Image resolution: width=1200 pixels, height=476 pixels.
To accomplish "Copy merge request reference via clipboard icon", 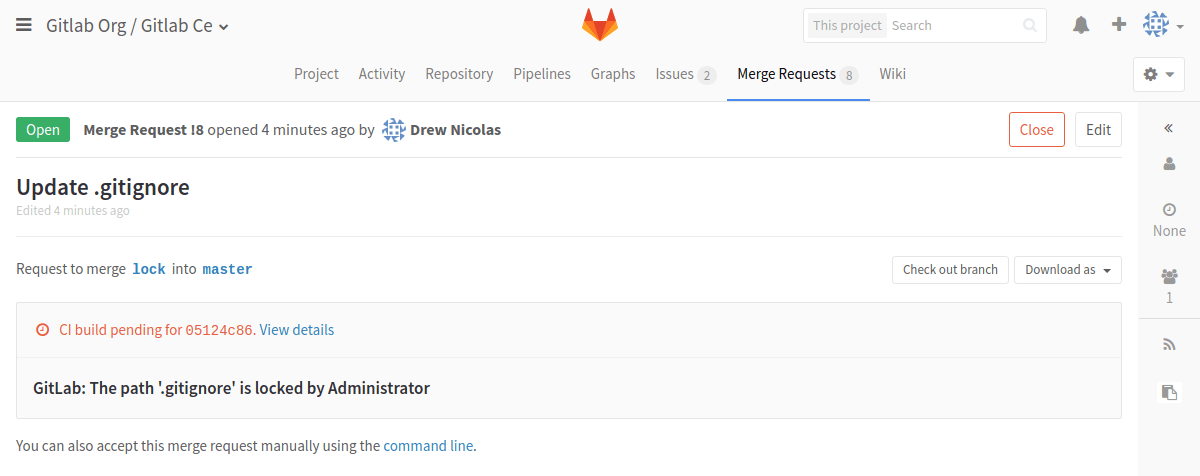I will point(1169,392).
